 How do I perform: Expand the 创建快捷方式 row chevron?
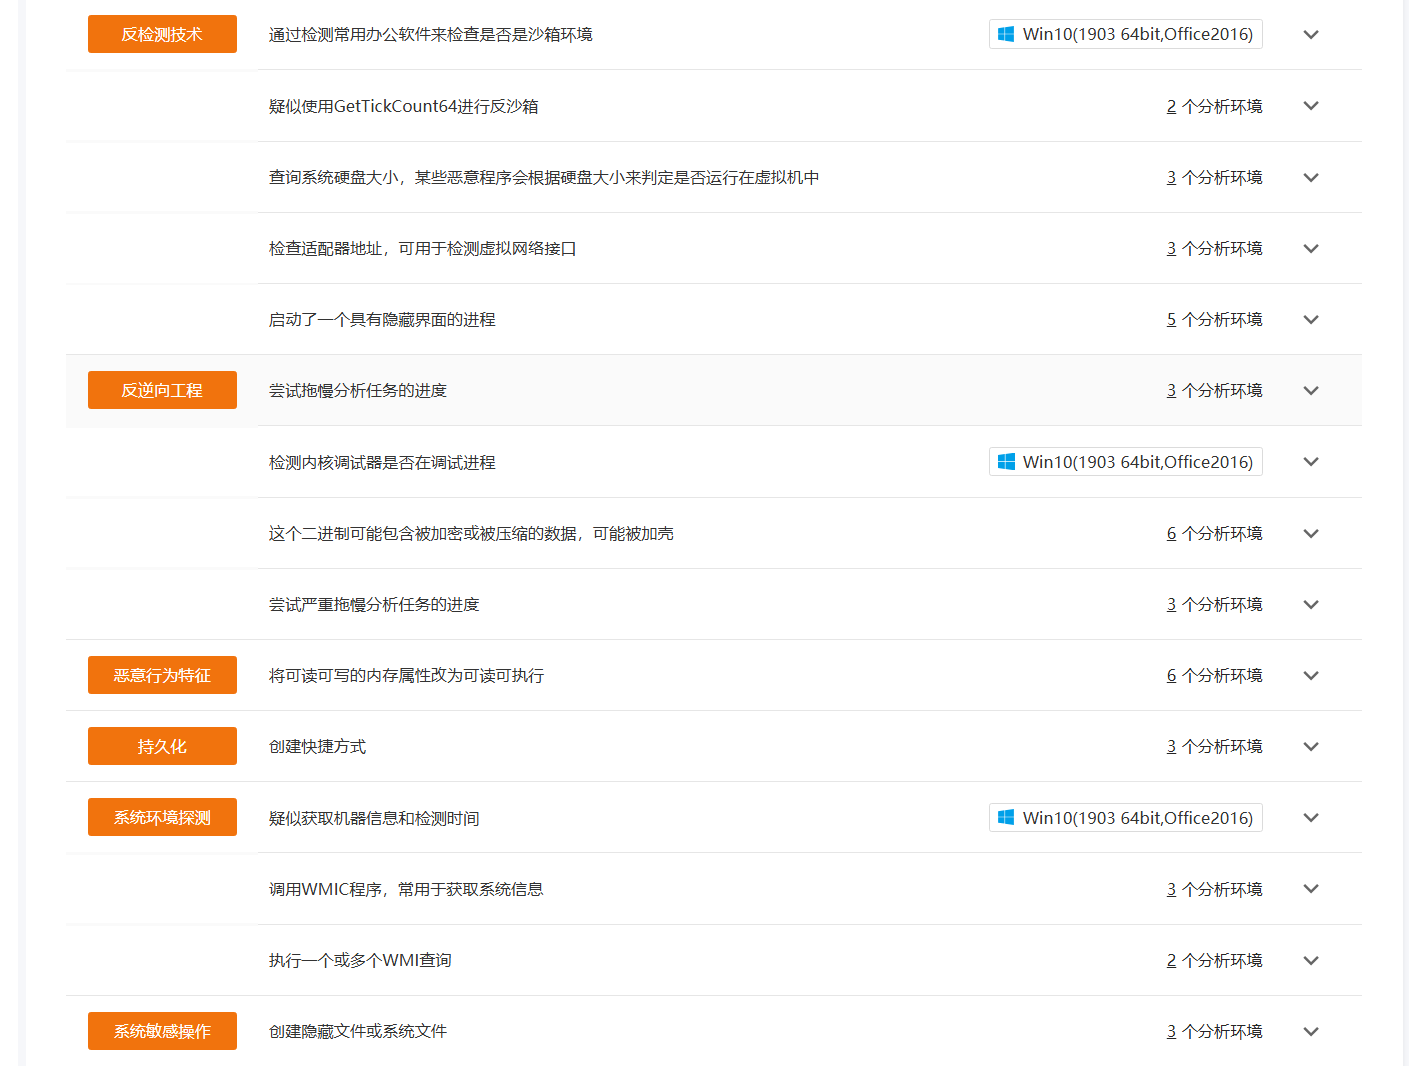pyautogui.click(x=1311, y=746)
